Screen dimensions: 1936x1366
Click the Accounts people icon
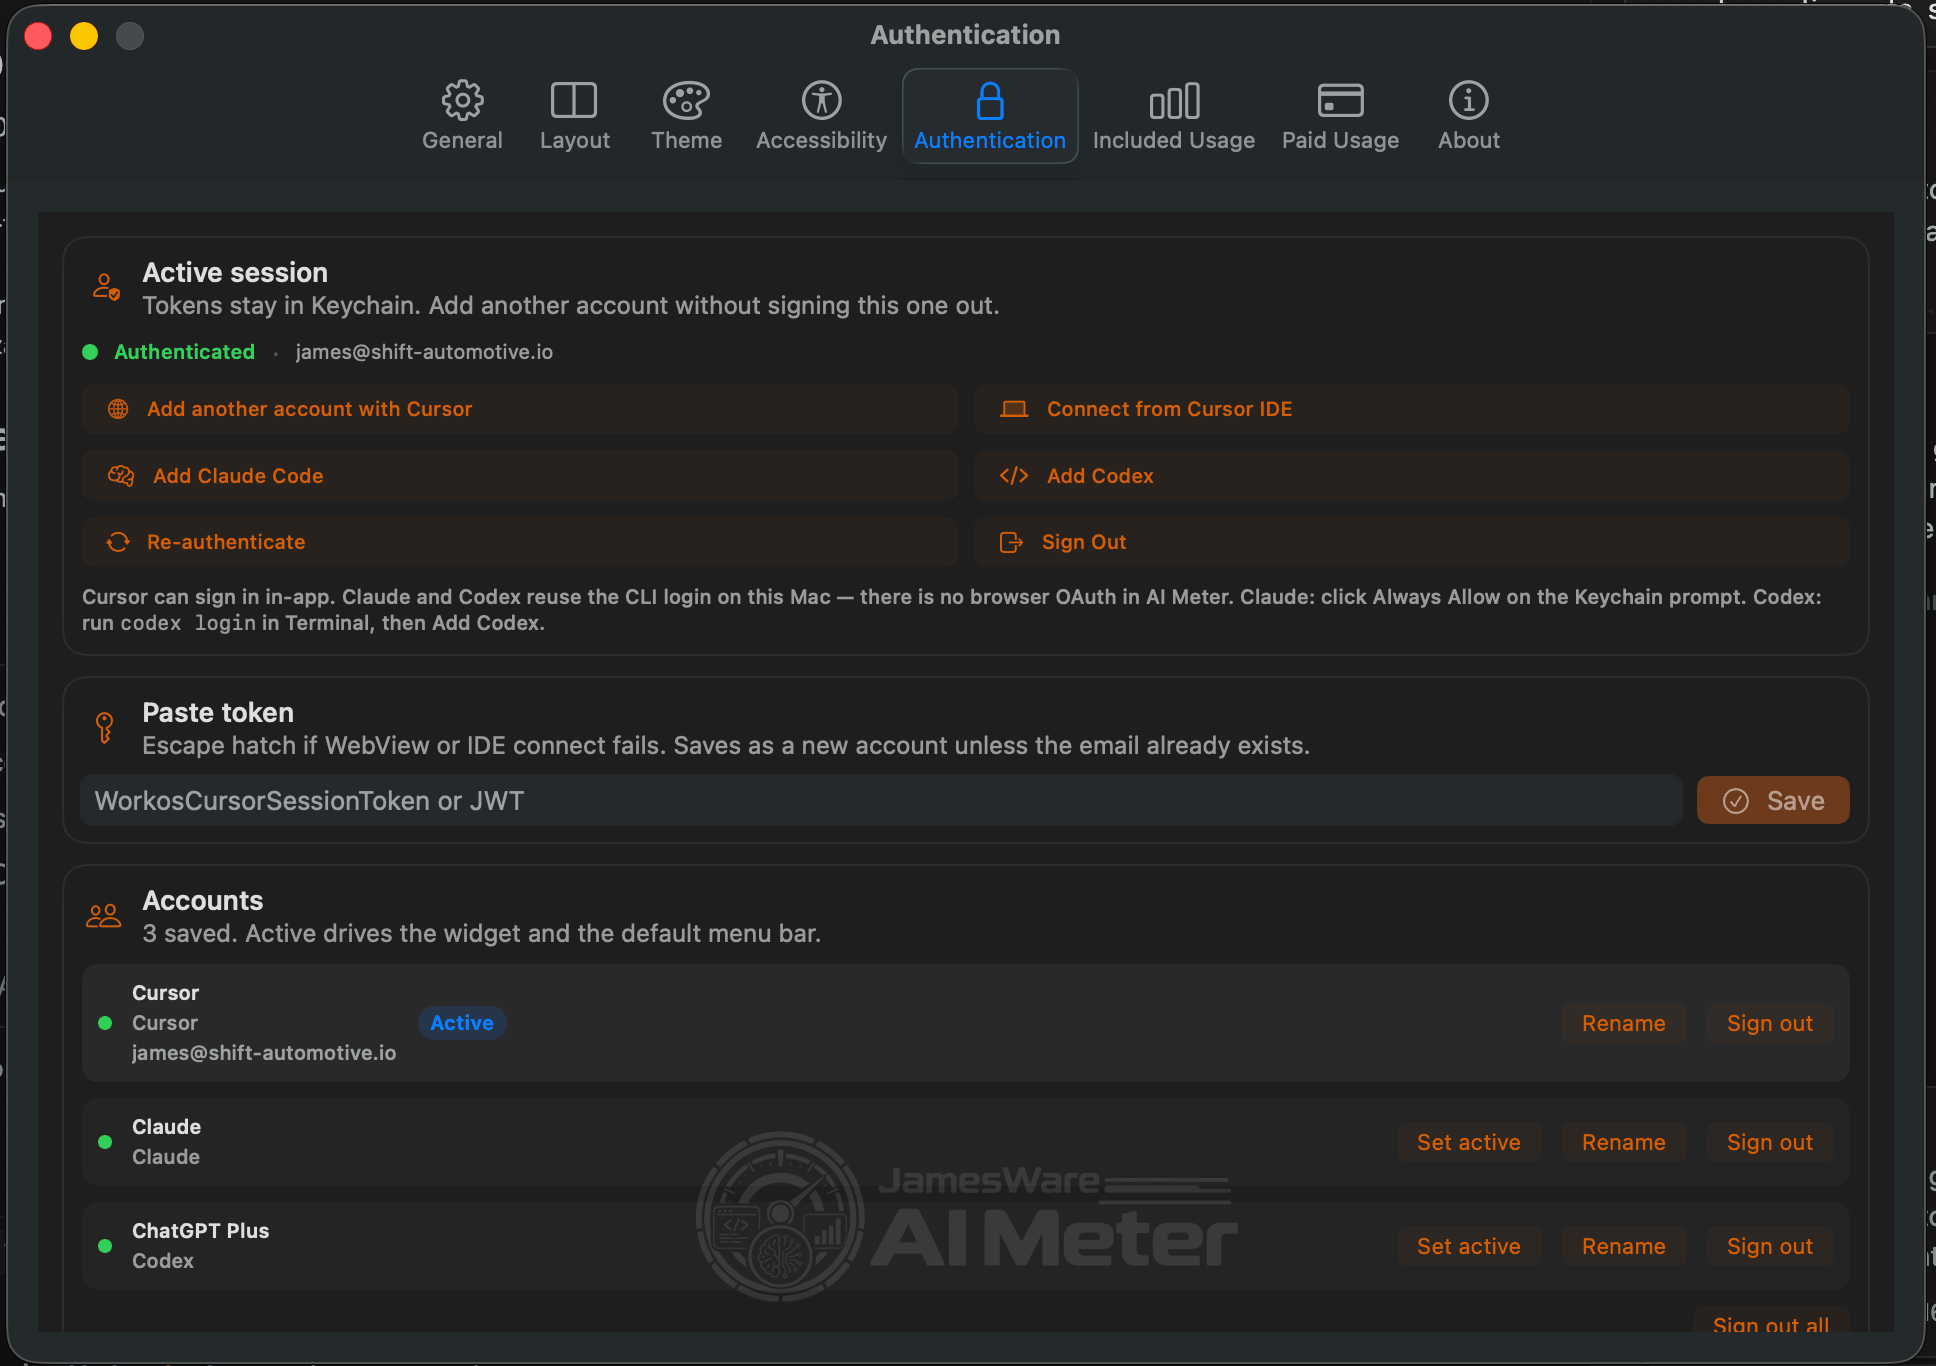(x=104, y=915)
